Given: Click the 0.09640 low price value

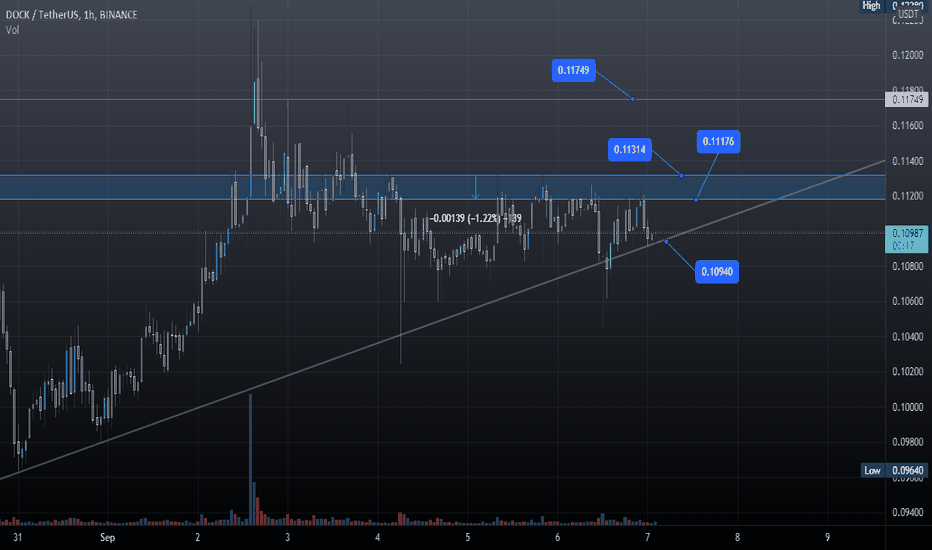Looking at the screenshot, I should pos(908,470).
